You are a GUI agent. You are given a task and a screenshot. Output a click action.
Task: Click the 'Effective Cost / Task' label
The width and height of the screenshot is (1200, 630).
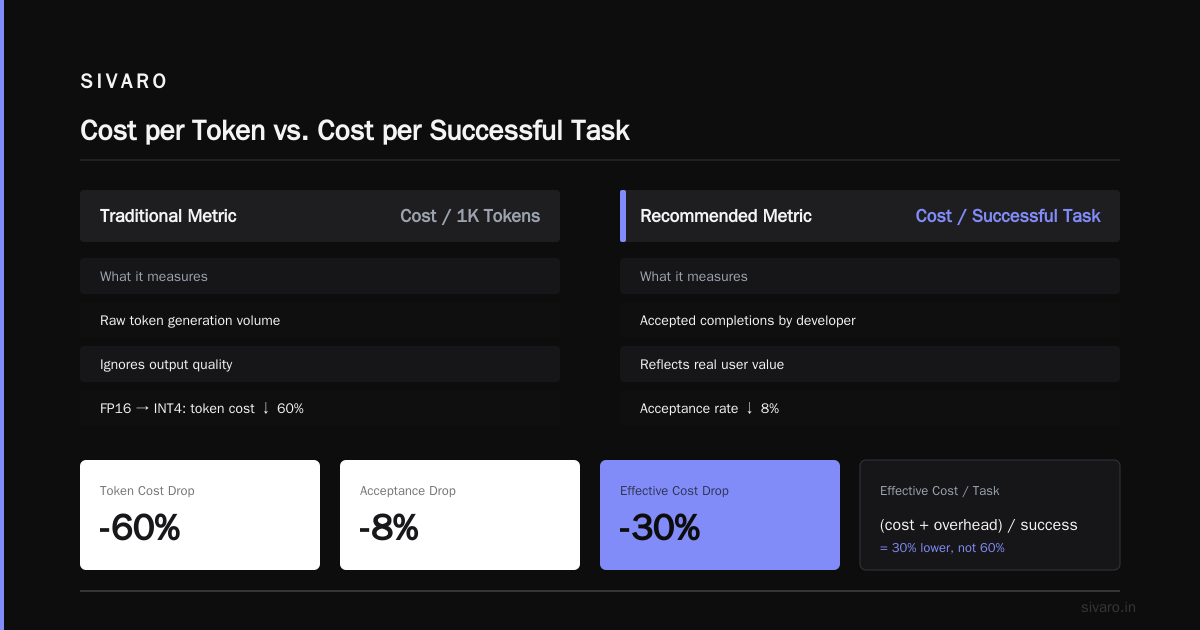(940, 491)
